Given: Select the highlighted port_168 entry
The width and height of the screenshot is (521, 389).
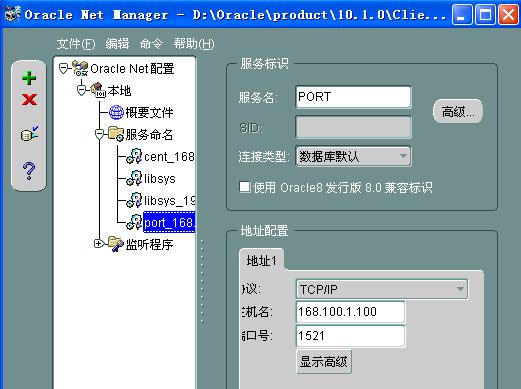Looking at the screenshot, I should (169, 222).
